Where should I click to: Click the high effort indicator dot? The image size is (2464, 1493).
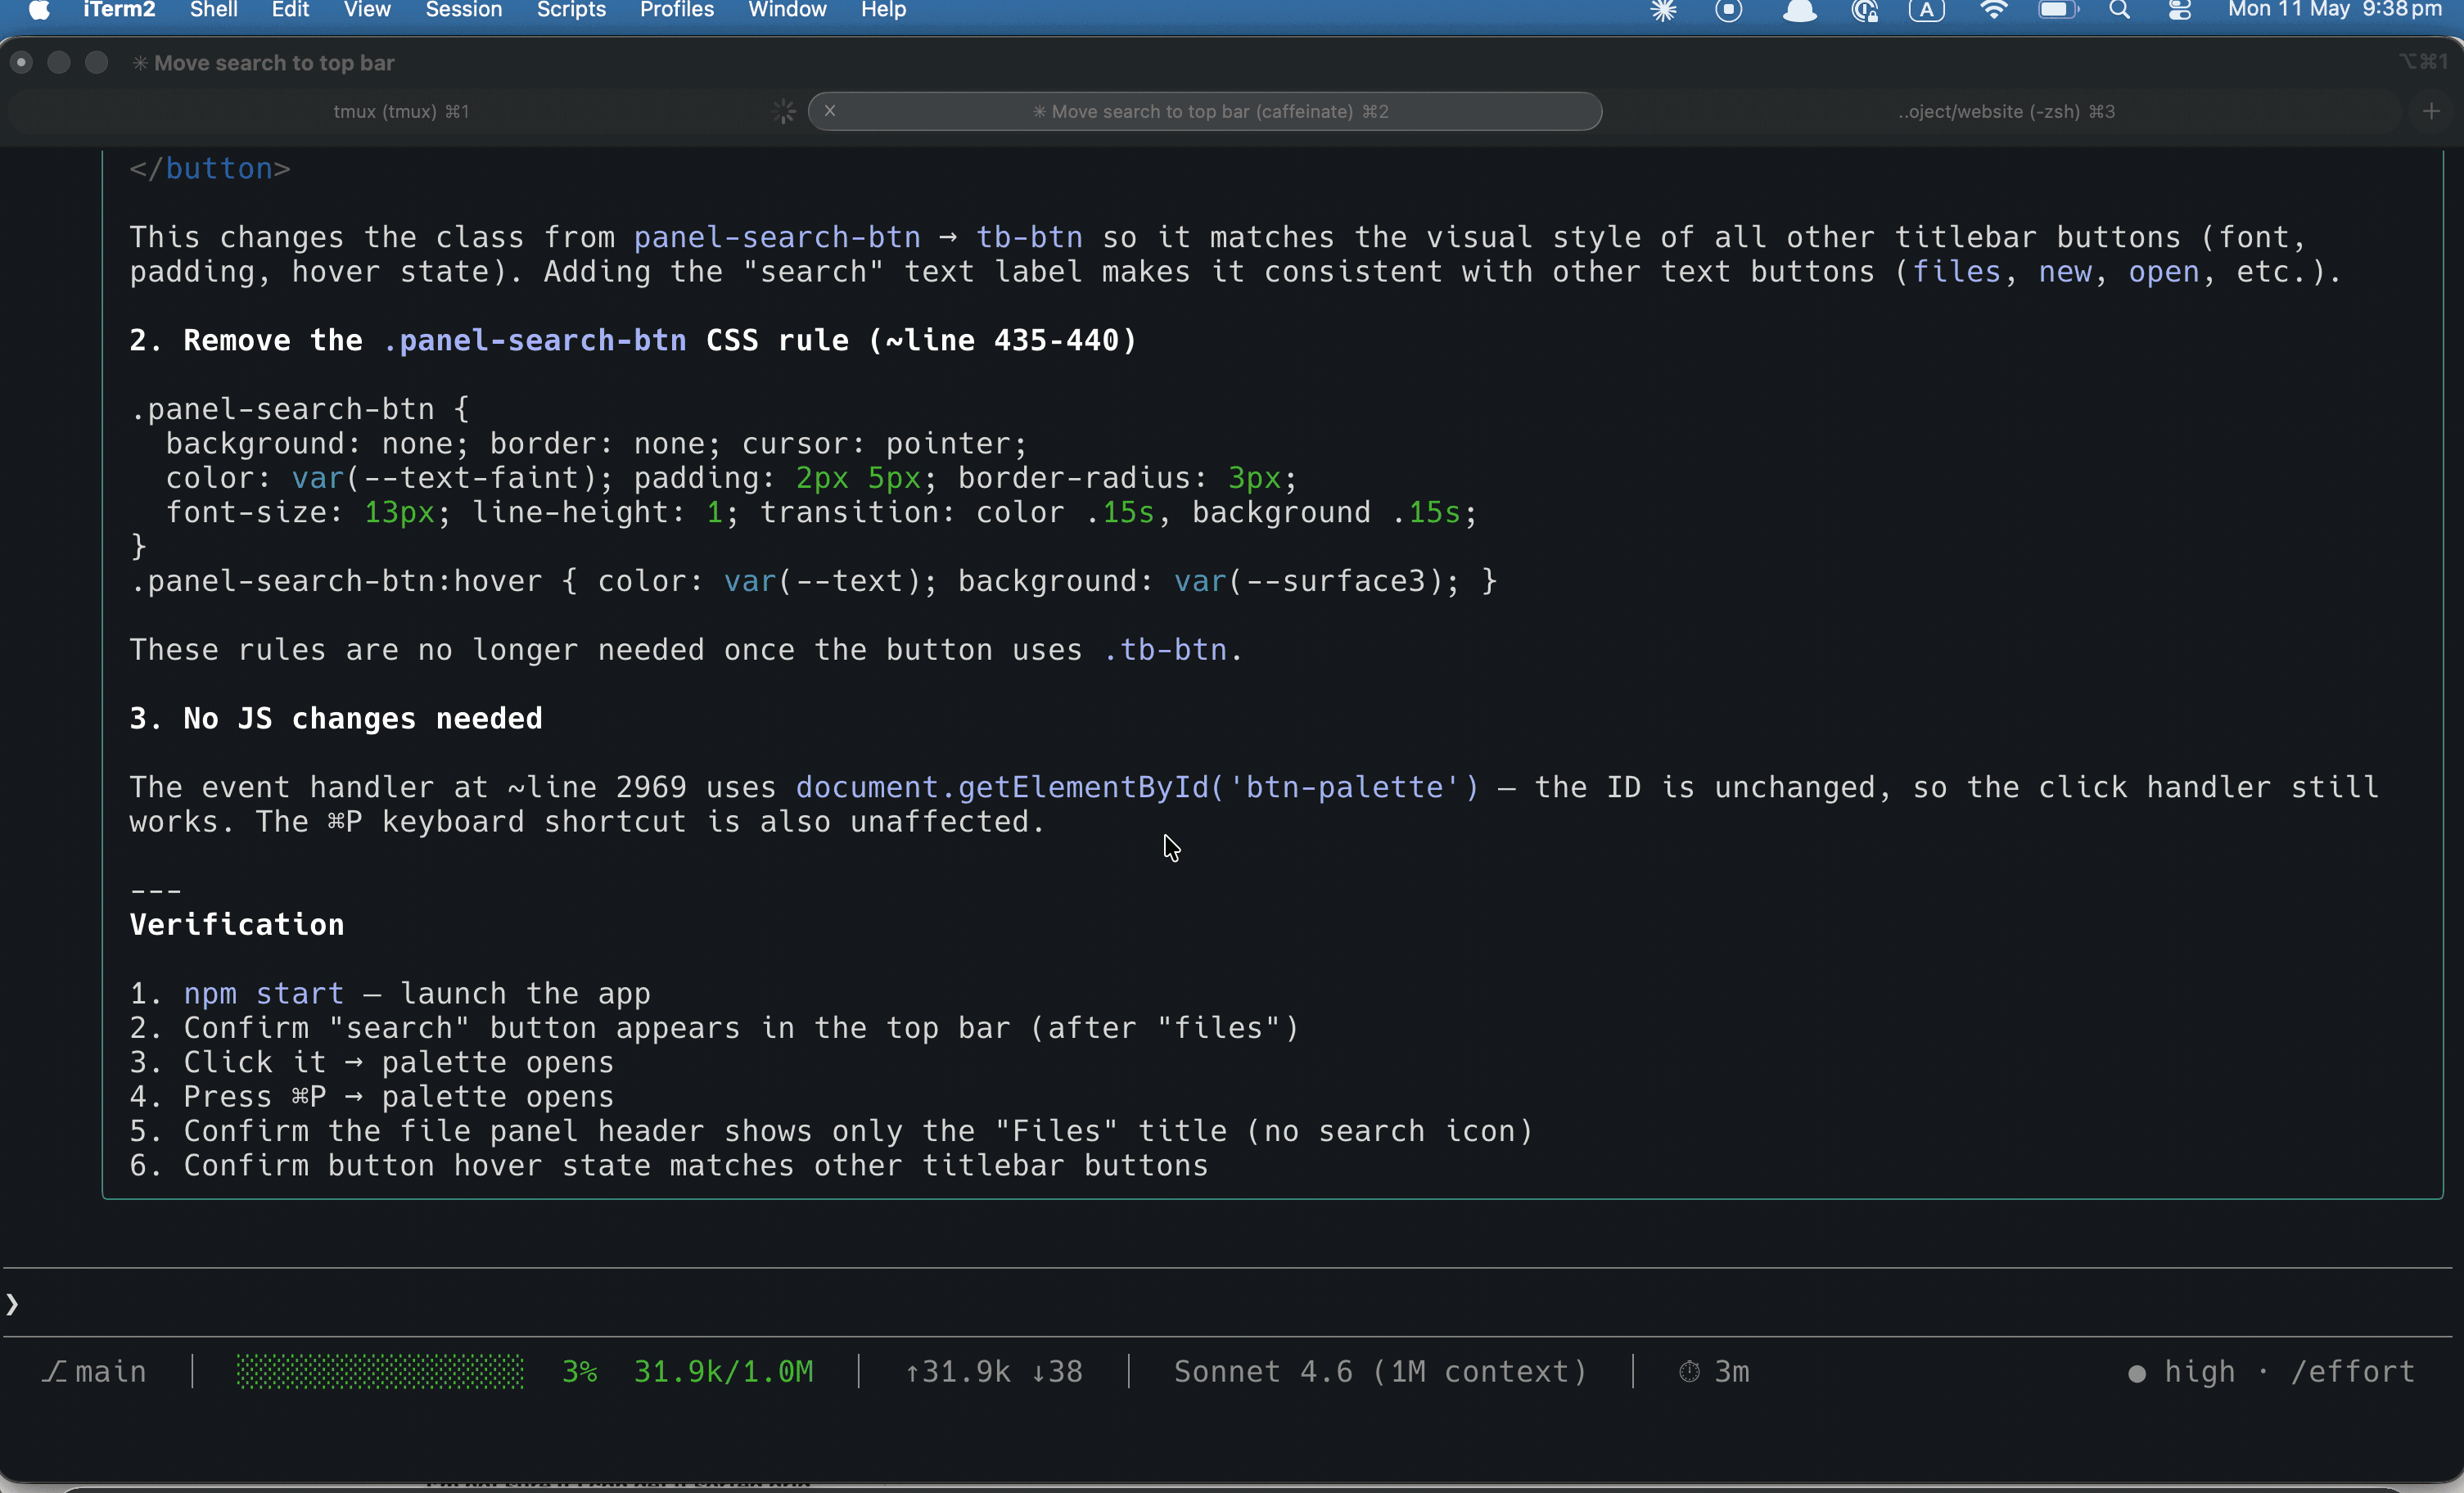point(2137,1373)
